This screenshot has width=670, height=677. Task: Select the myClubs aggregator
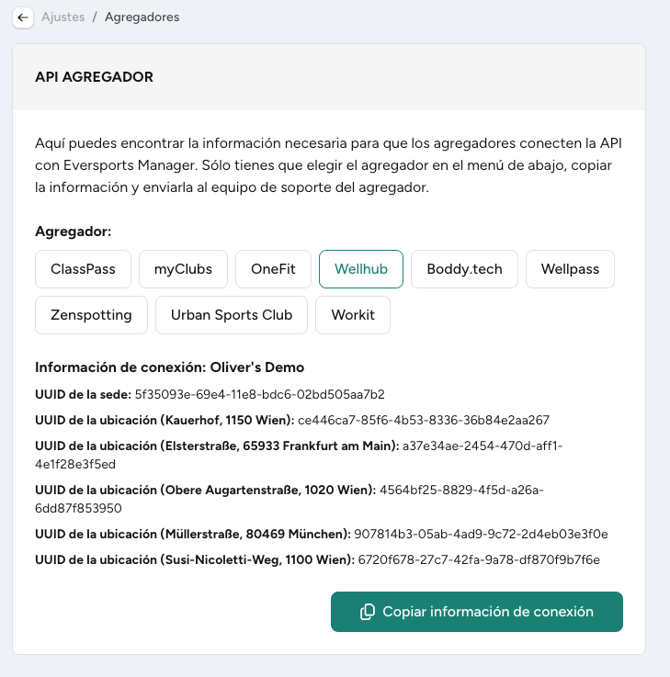[183, 269]
